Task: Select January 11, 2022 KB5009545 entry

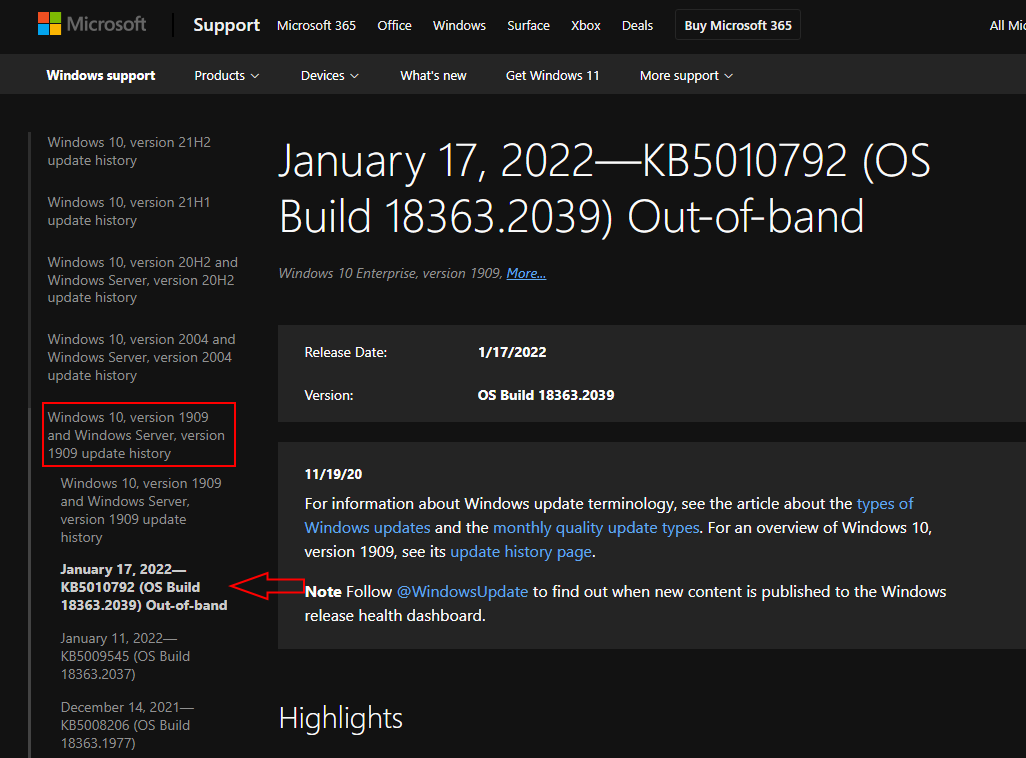Action: pyautogui.click(x=125, y=656)
